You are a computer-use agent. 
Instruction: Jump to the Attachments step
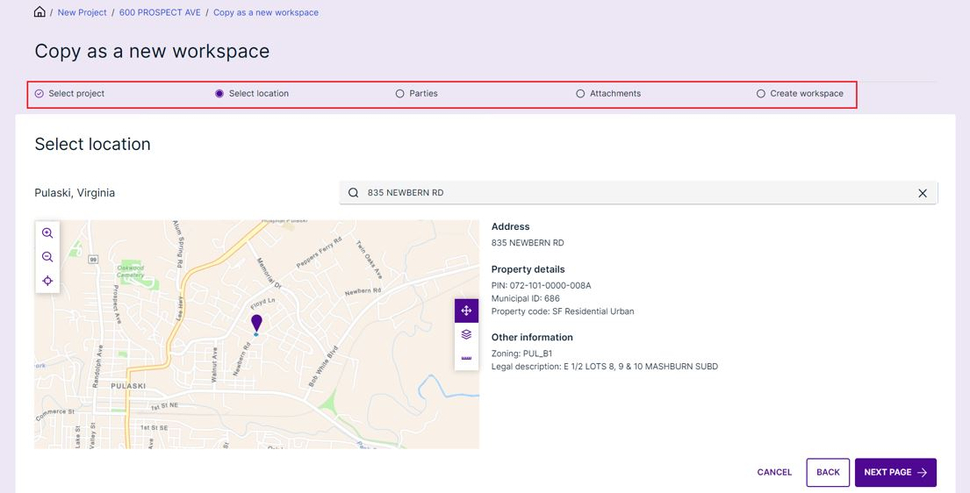pos(609,93)
